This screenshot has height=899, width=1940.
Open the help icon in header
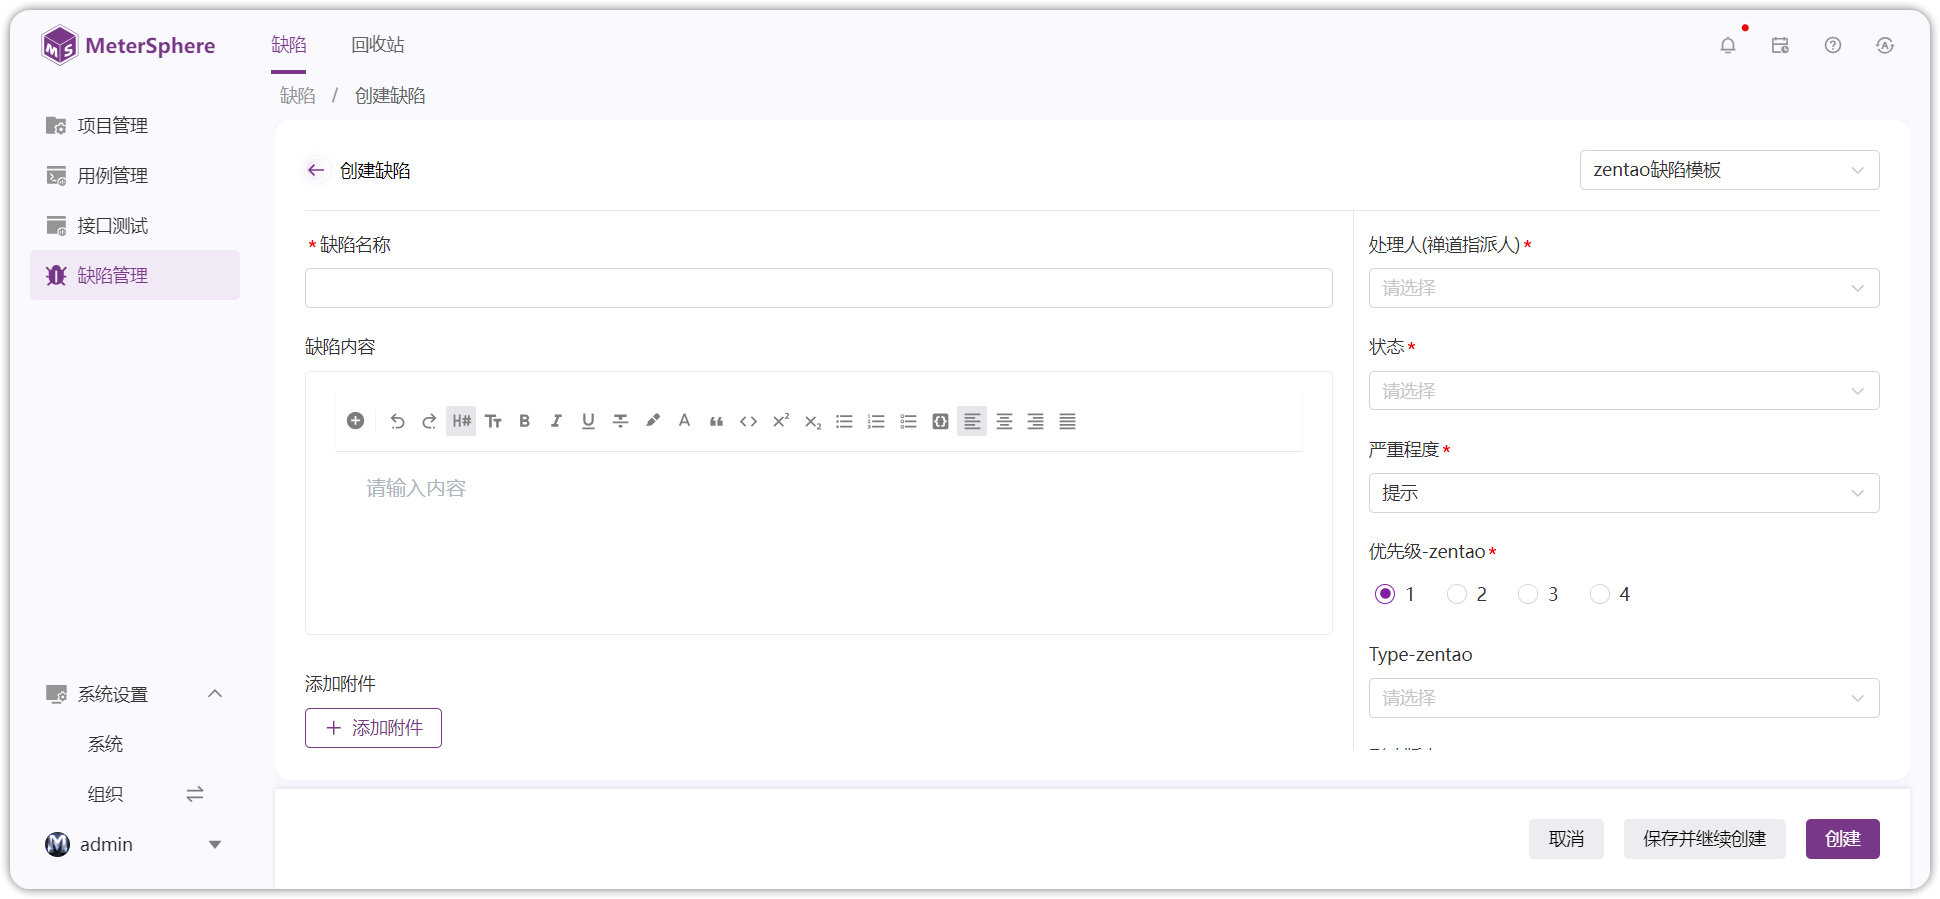(x=1833, y=45)
